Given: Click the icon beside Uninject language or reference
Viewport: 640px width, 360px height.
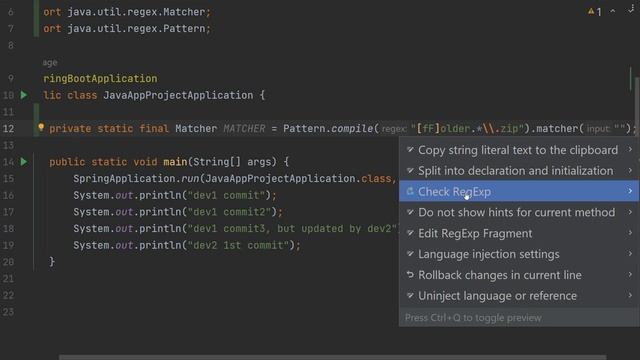Looking at the screenshot, I should coord(410,296).
